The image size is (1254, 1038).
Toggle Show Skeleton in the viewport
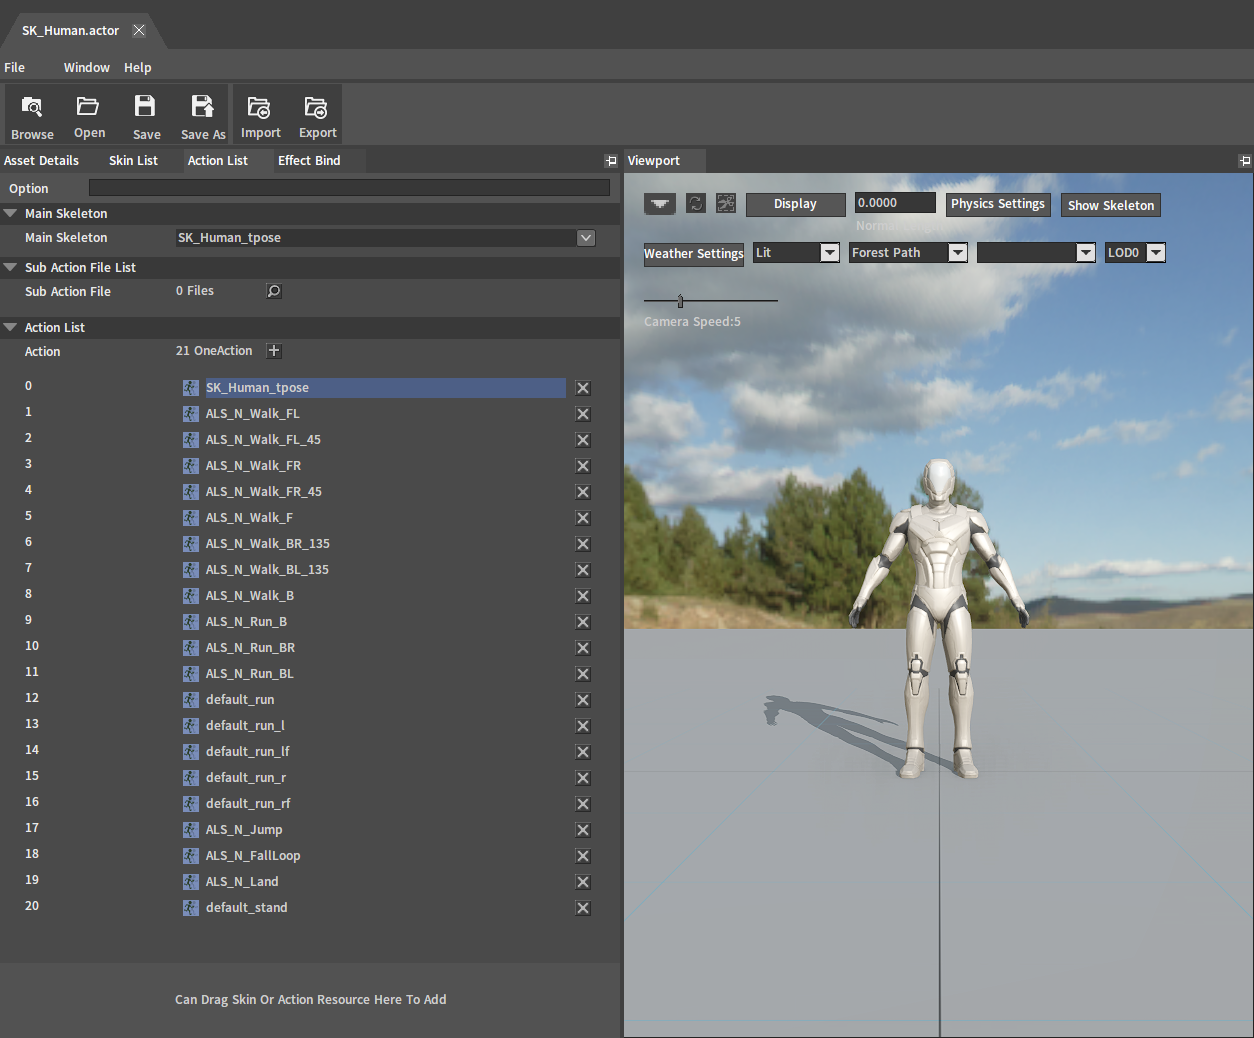tap(1110, 205)
